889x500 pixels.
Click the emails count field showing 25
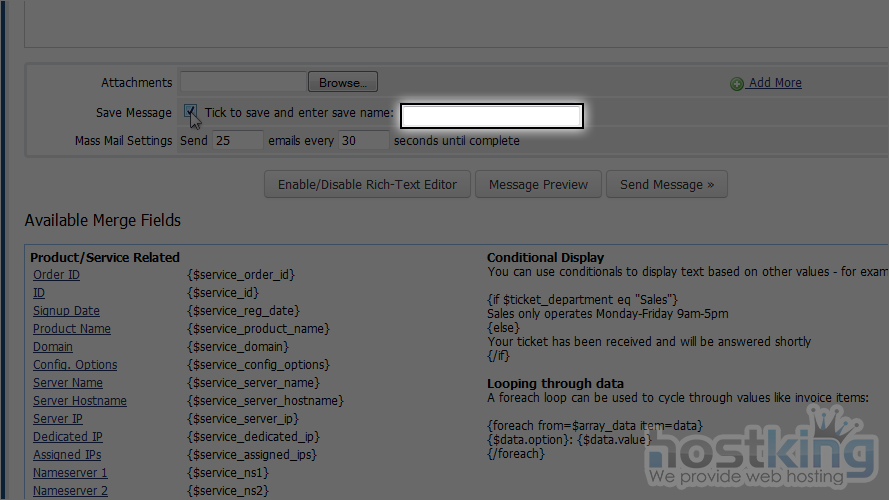pos(237,141)
